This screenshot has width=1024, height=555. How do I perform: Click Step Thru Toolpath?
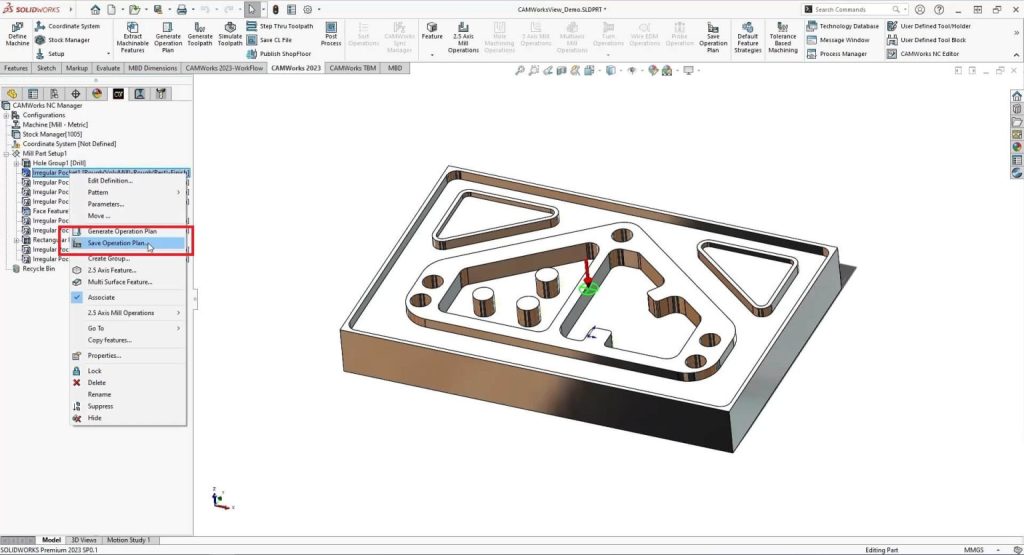pyautogui.click(x=280, y=26)
